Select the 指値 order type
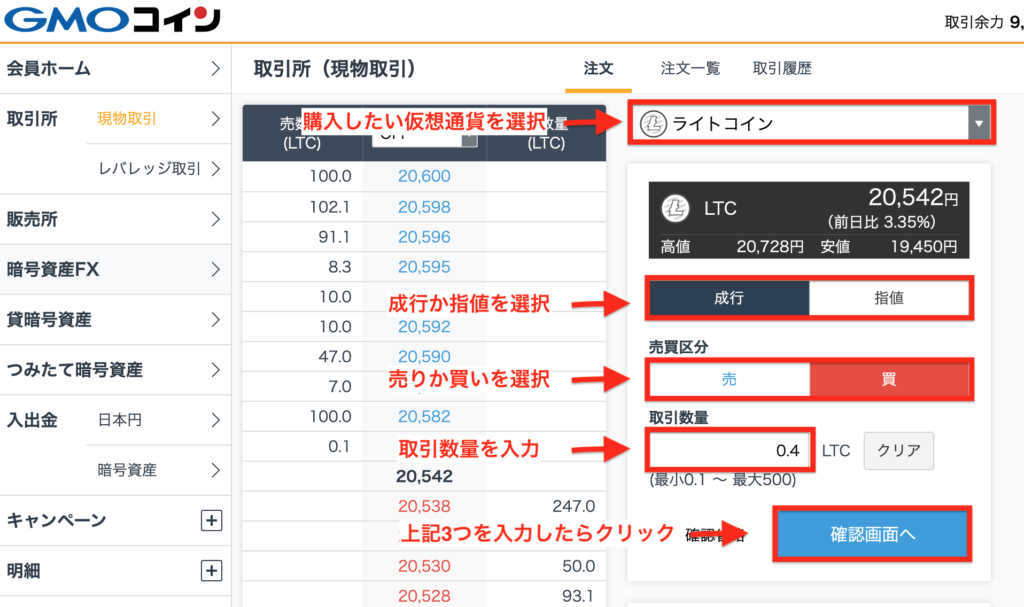This screenshot has width=1024, height=607. (x=889, y=298)
